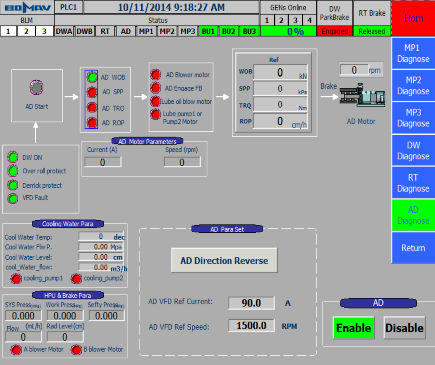Click the green VFD Fault status light
435x365 pixels.
(13, 198)
